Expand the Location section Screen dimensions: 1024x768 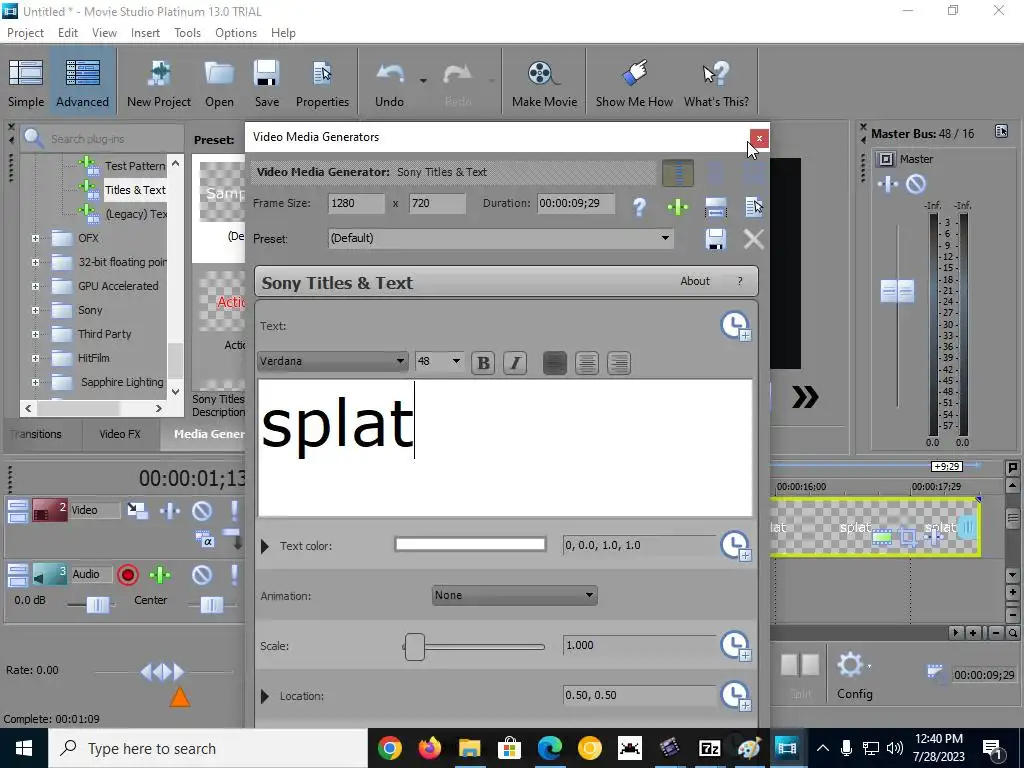(x=264, y=696)
